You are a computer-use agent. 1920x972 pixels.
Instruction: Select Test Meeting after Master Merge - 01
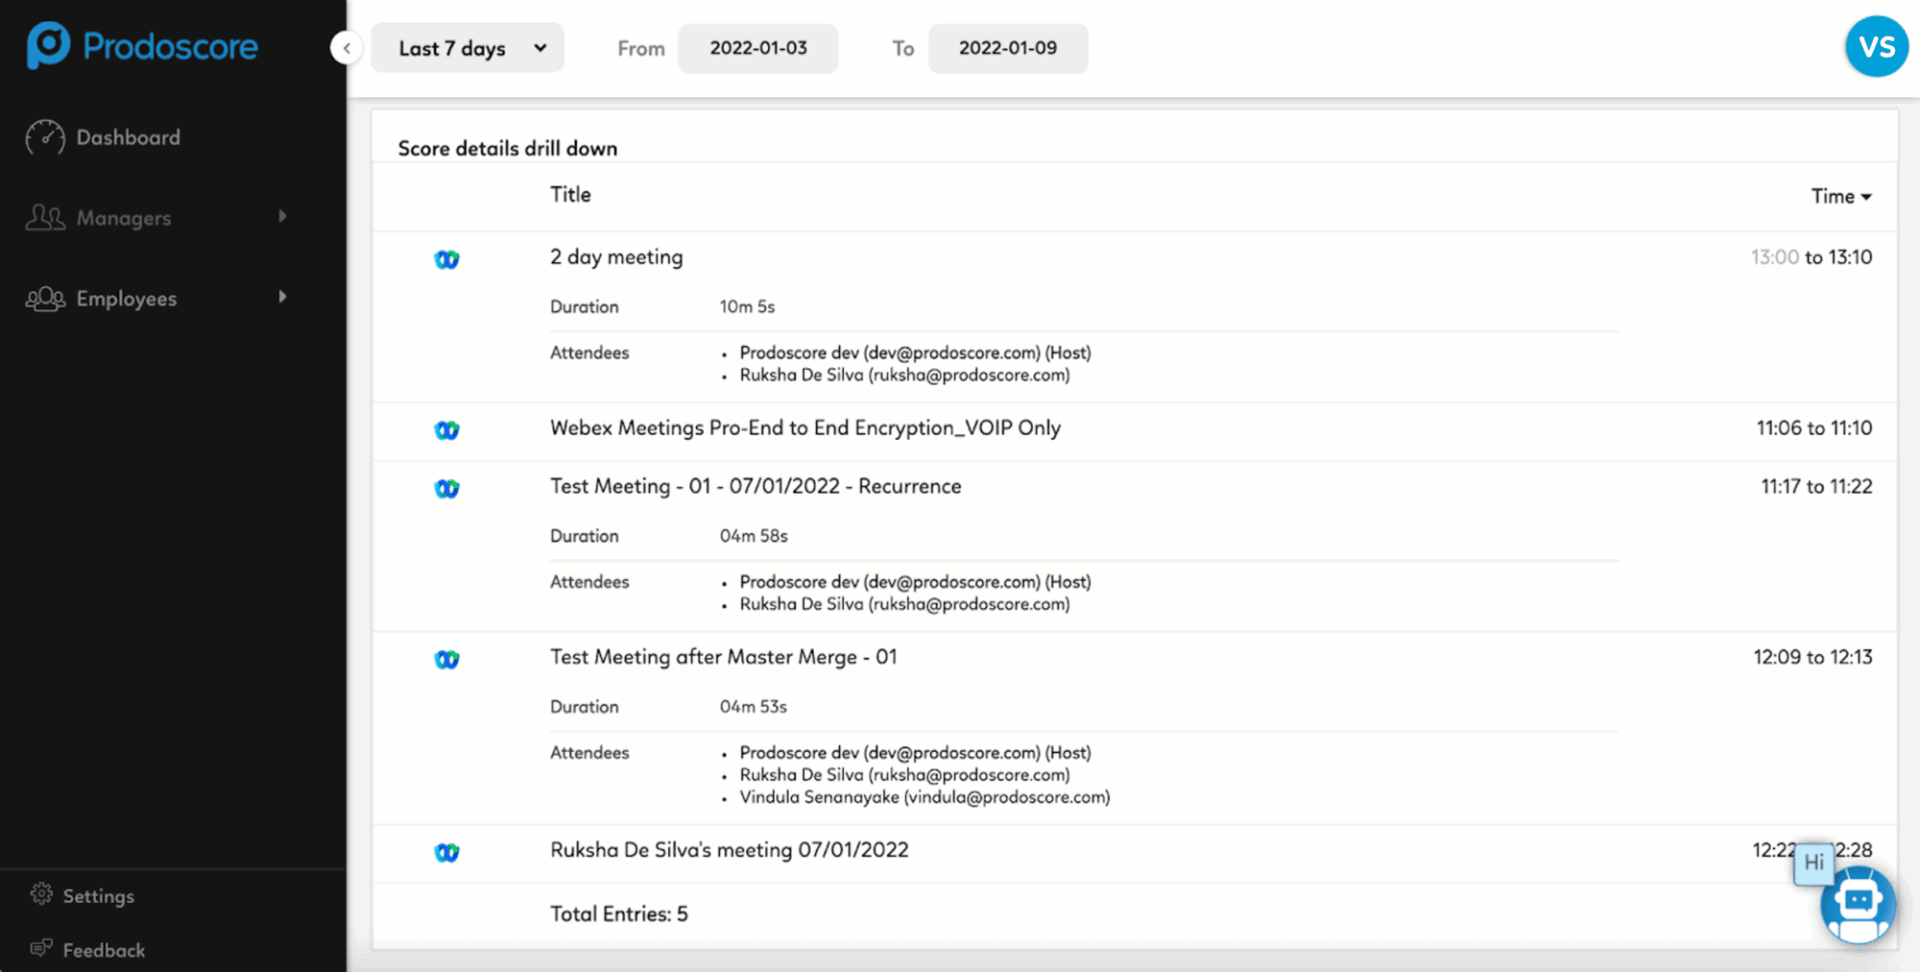click(x=723, y=657)
